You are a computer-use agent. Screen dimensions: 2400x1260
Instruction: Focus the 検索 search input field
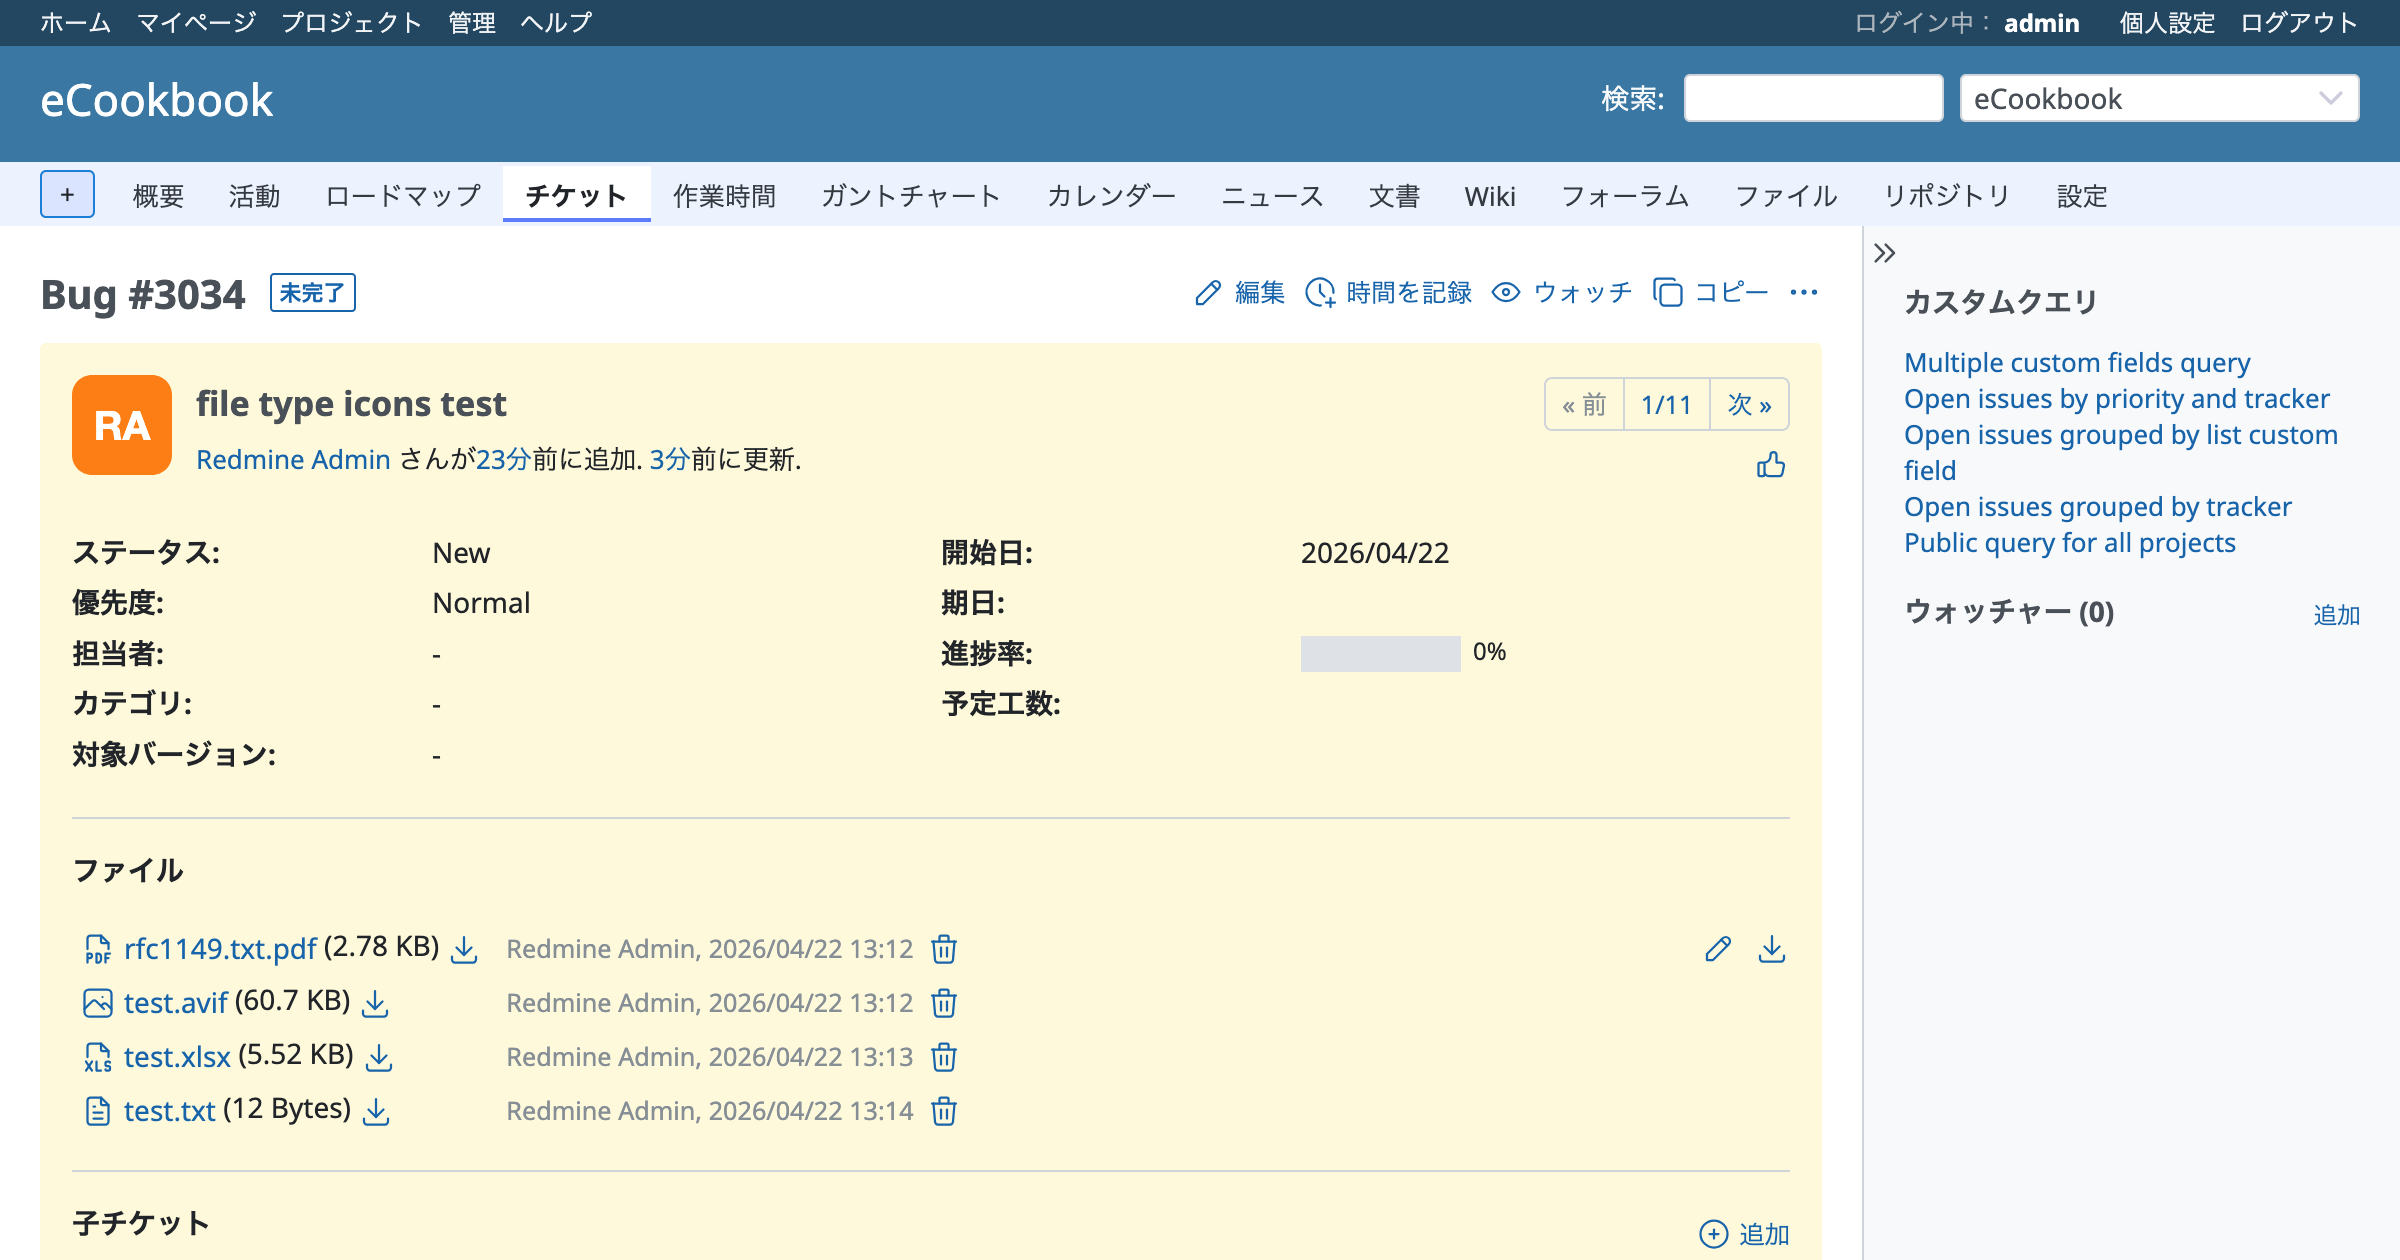[x=1812, y=99]
